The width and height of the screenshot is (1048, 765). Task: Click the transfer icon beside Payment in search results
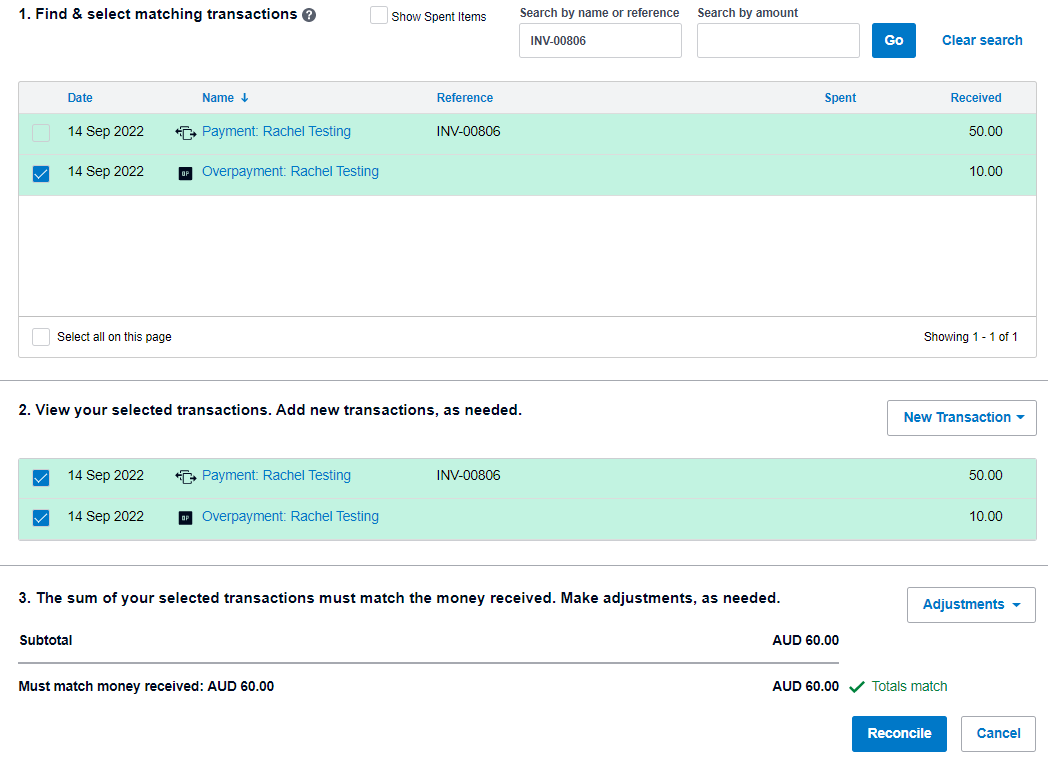185,132
